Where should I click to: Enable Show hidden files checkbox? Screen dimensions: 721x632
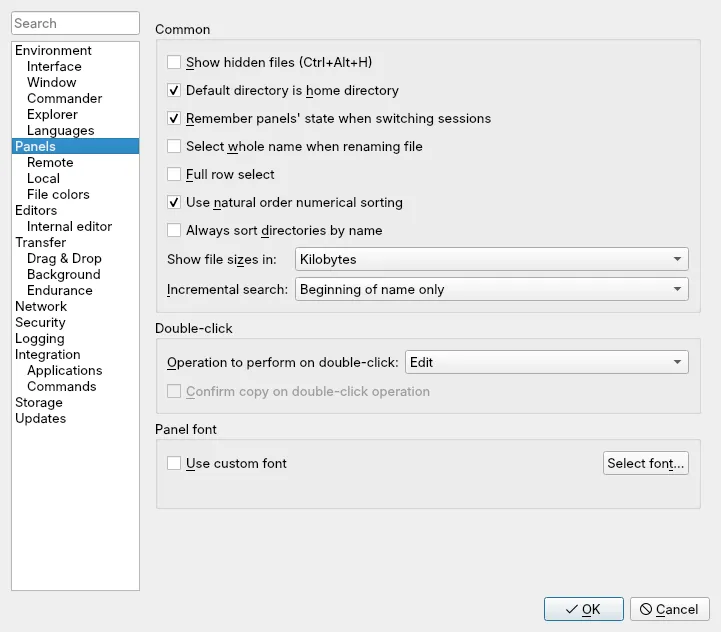click(174, 62)
